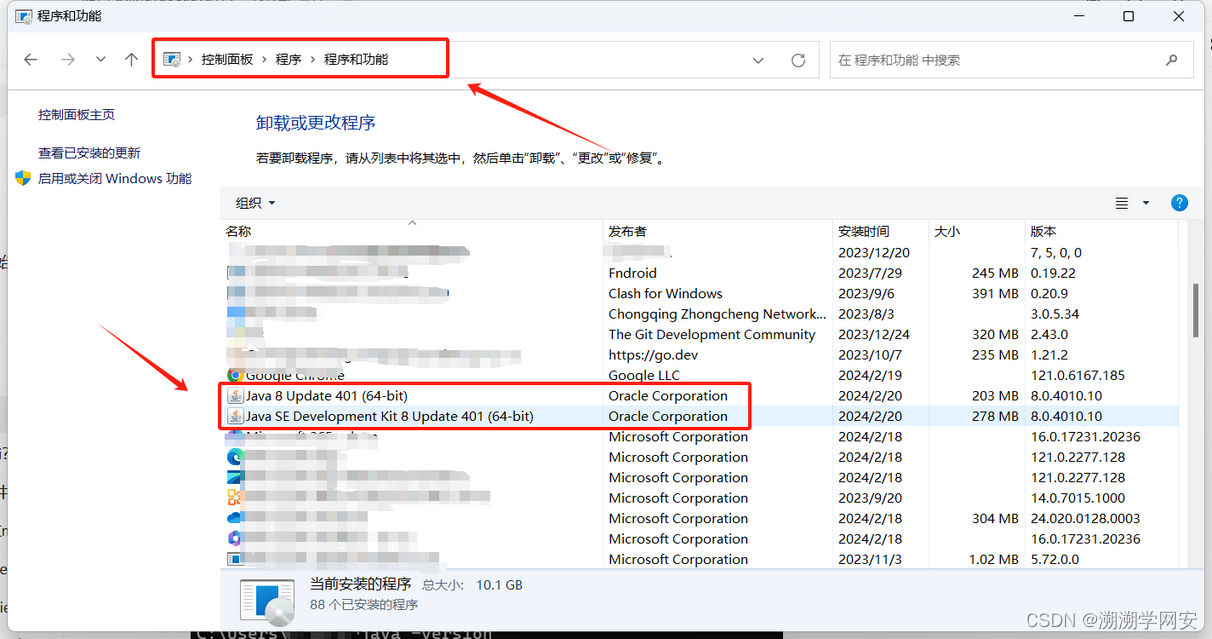Select the Google Chrome program row
This screenshot has height=639, width=1212.
point(699,375)
